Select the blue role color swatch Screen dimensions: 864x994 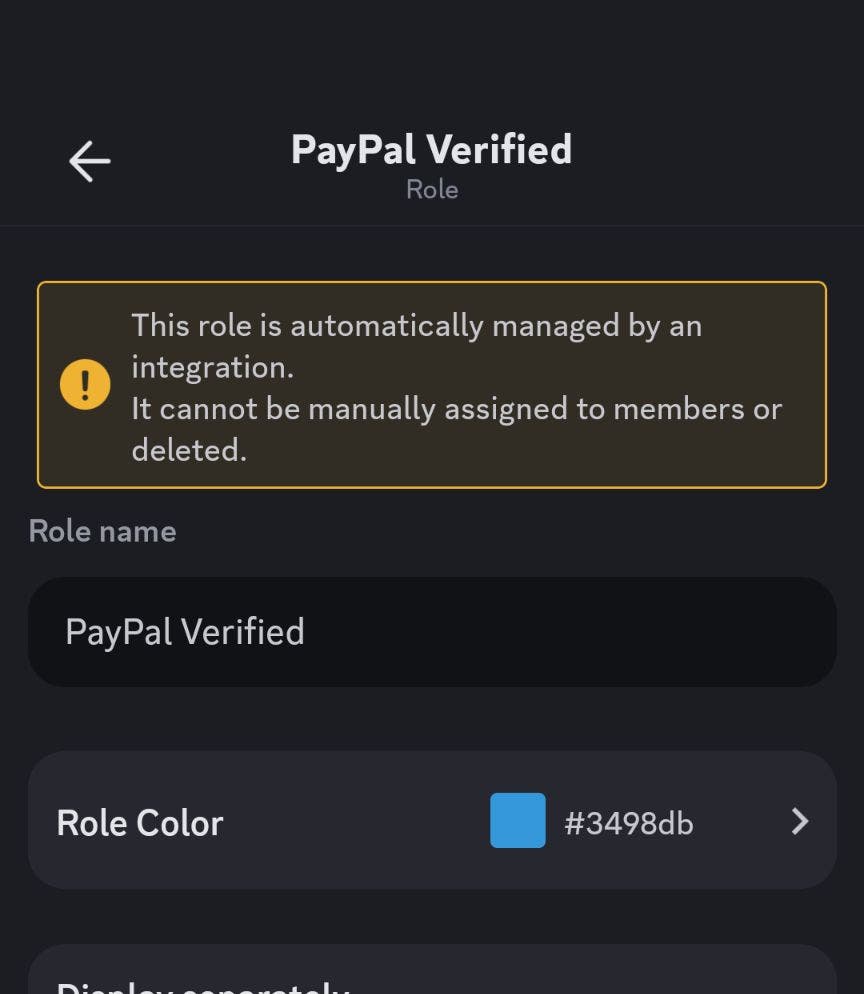518,821
